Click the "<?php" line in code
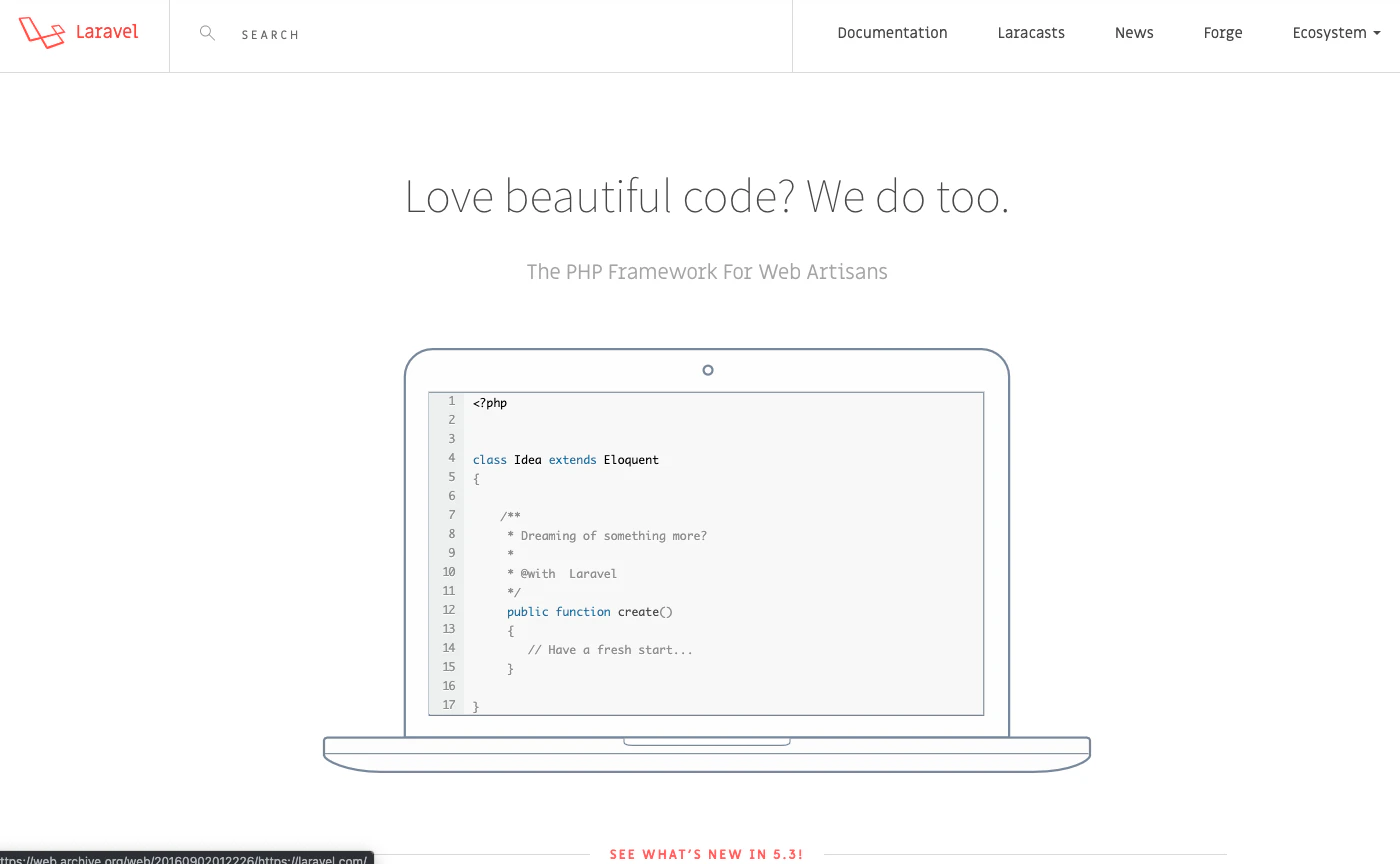 [x=490, y=403]
